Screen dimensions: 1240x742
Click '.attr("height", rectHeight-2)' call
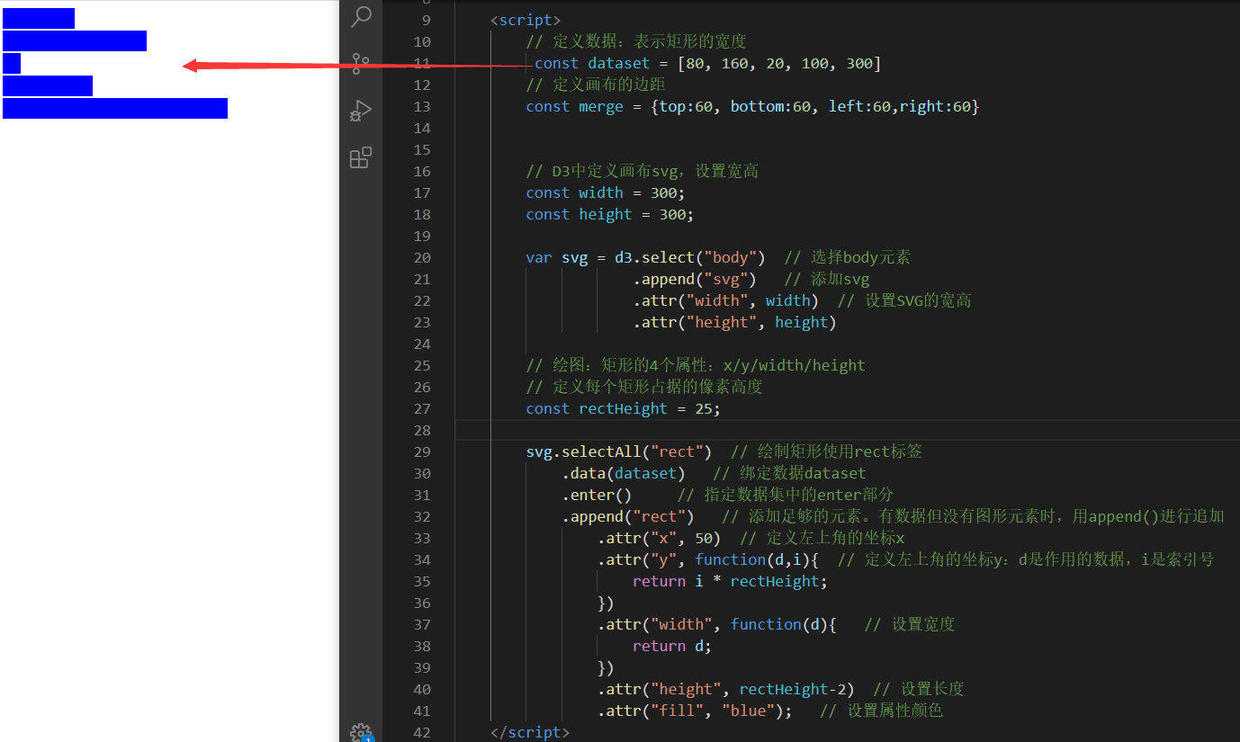(726, 689)
